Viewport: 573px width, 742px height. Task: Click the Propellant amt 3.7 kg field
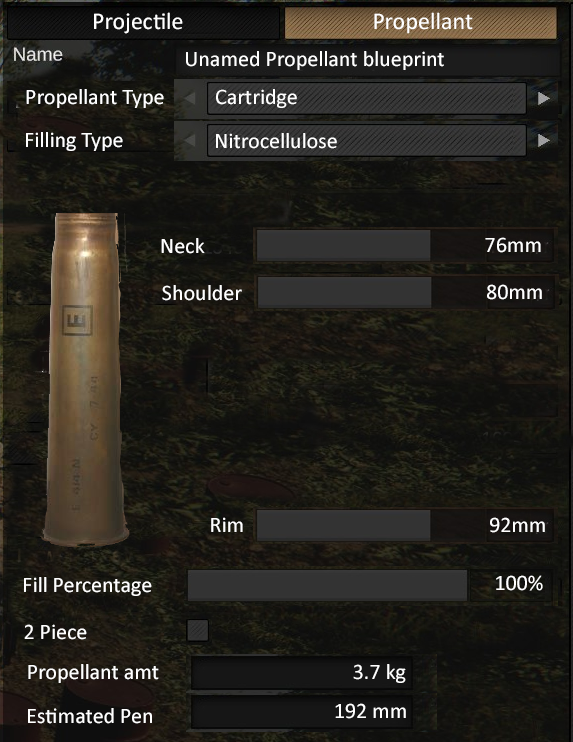coord(301,672)
